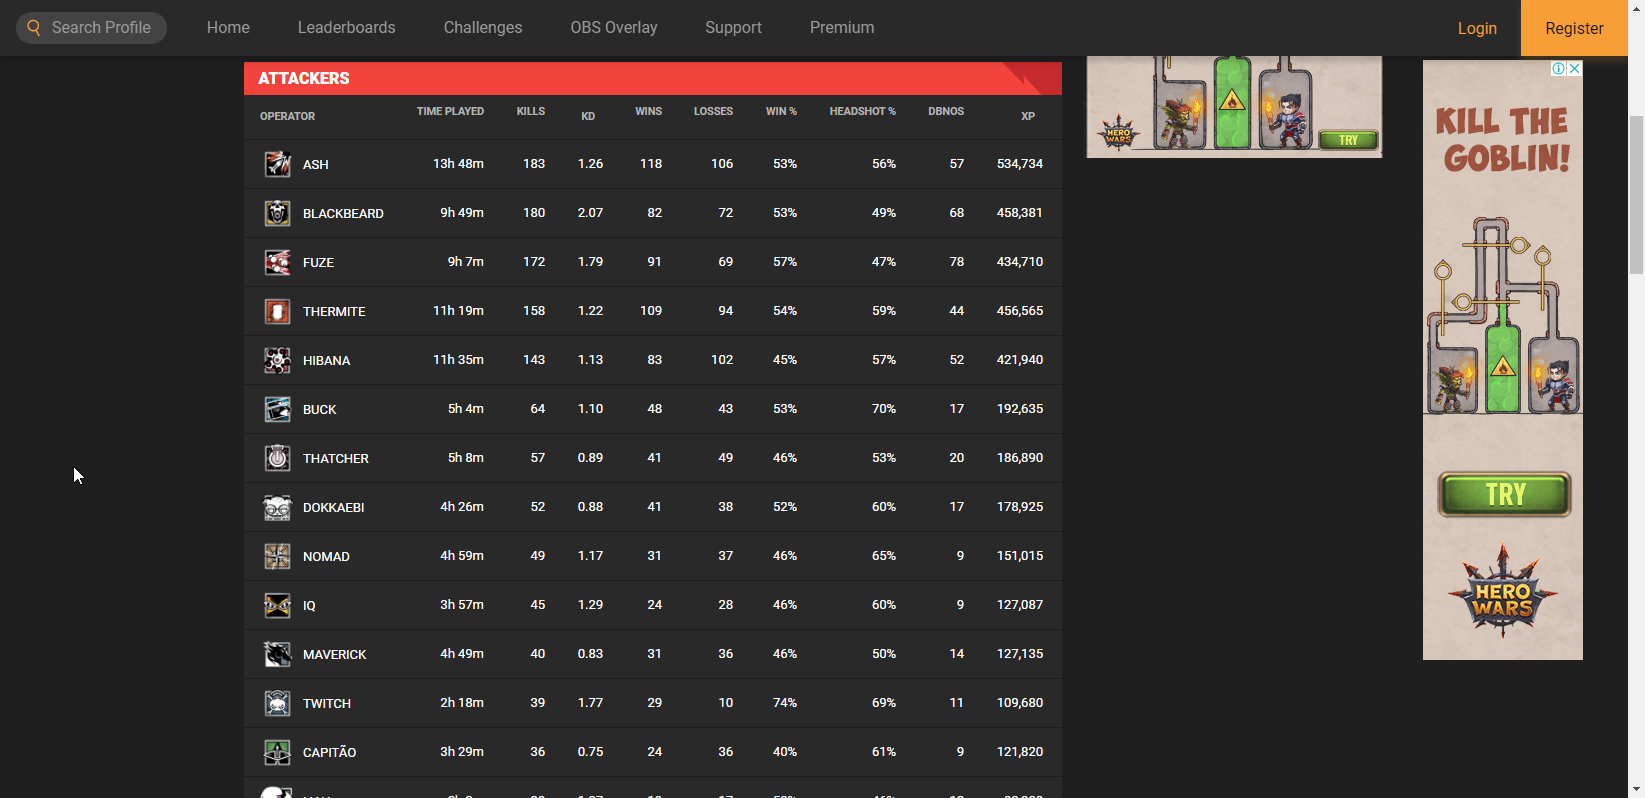Click the Blackbeard operator icon
Screen dimensions: 1645x798
(277, 213)
